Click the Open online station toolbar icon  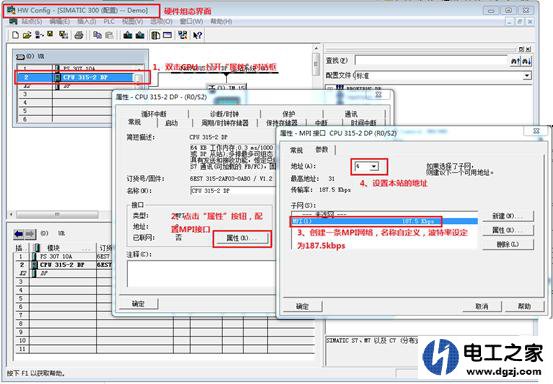tap(39, 35)
